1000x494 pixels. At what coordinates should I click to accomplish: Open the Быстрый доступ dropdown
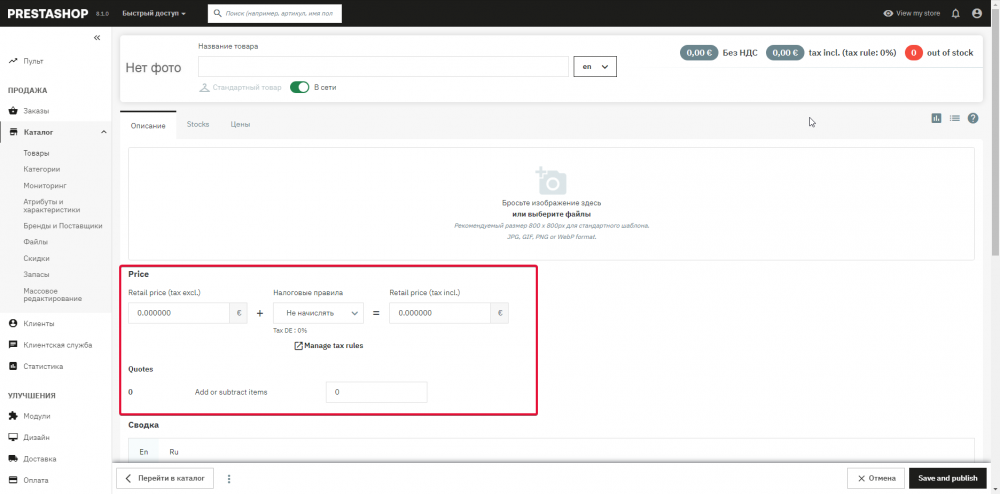tap(154, 13)
